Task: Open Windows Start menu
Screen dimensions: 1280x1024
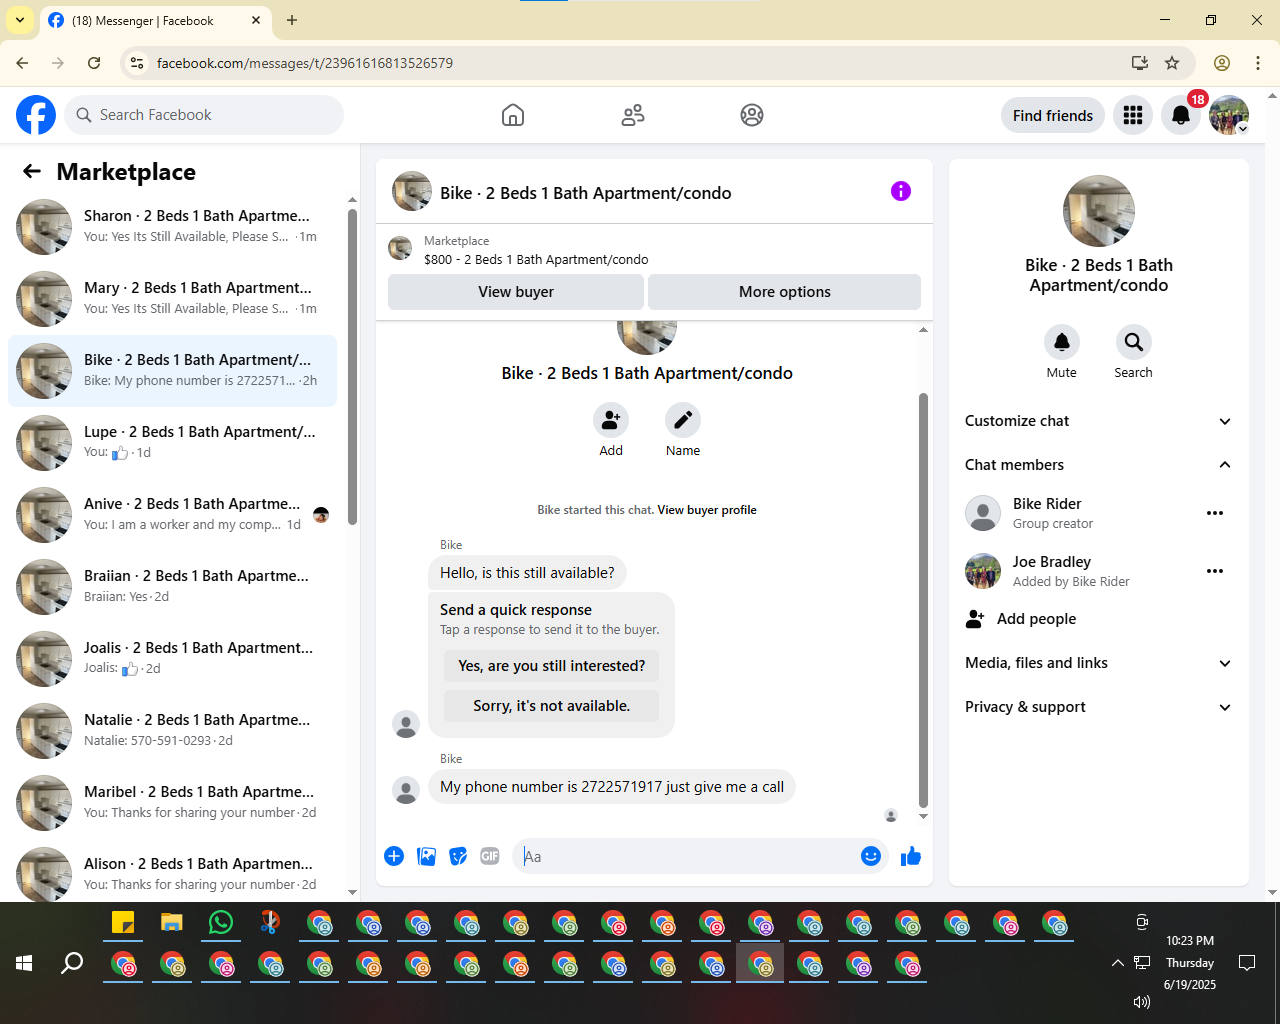Action: [24, 963]
